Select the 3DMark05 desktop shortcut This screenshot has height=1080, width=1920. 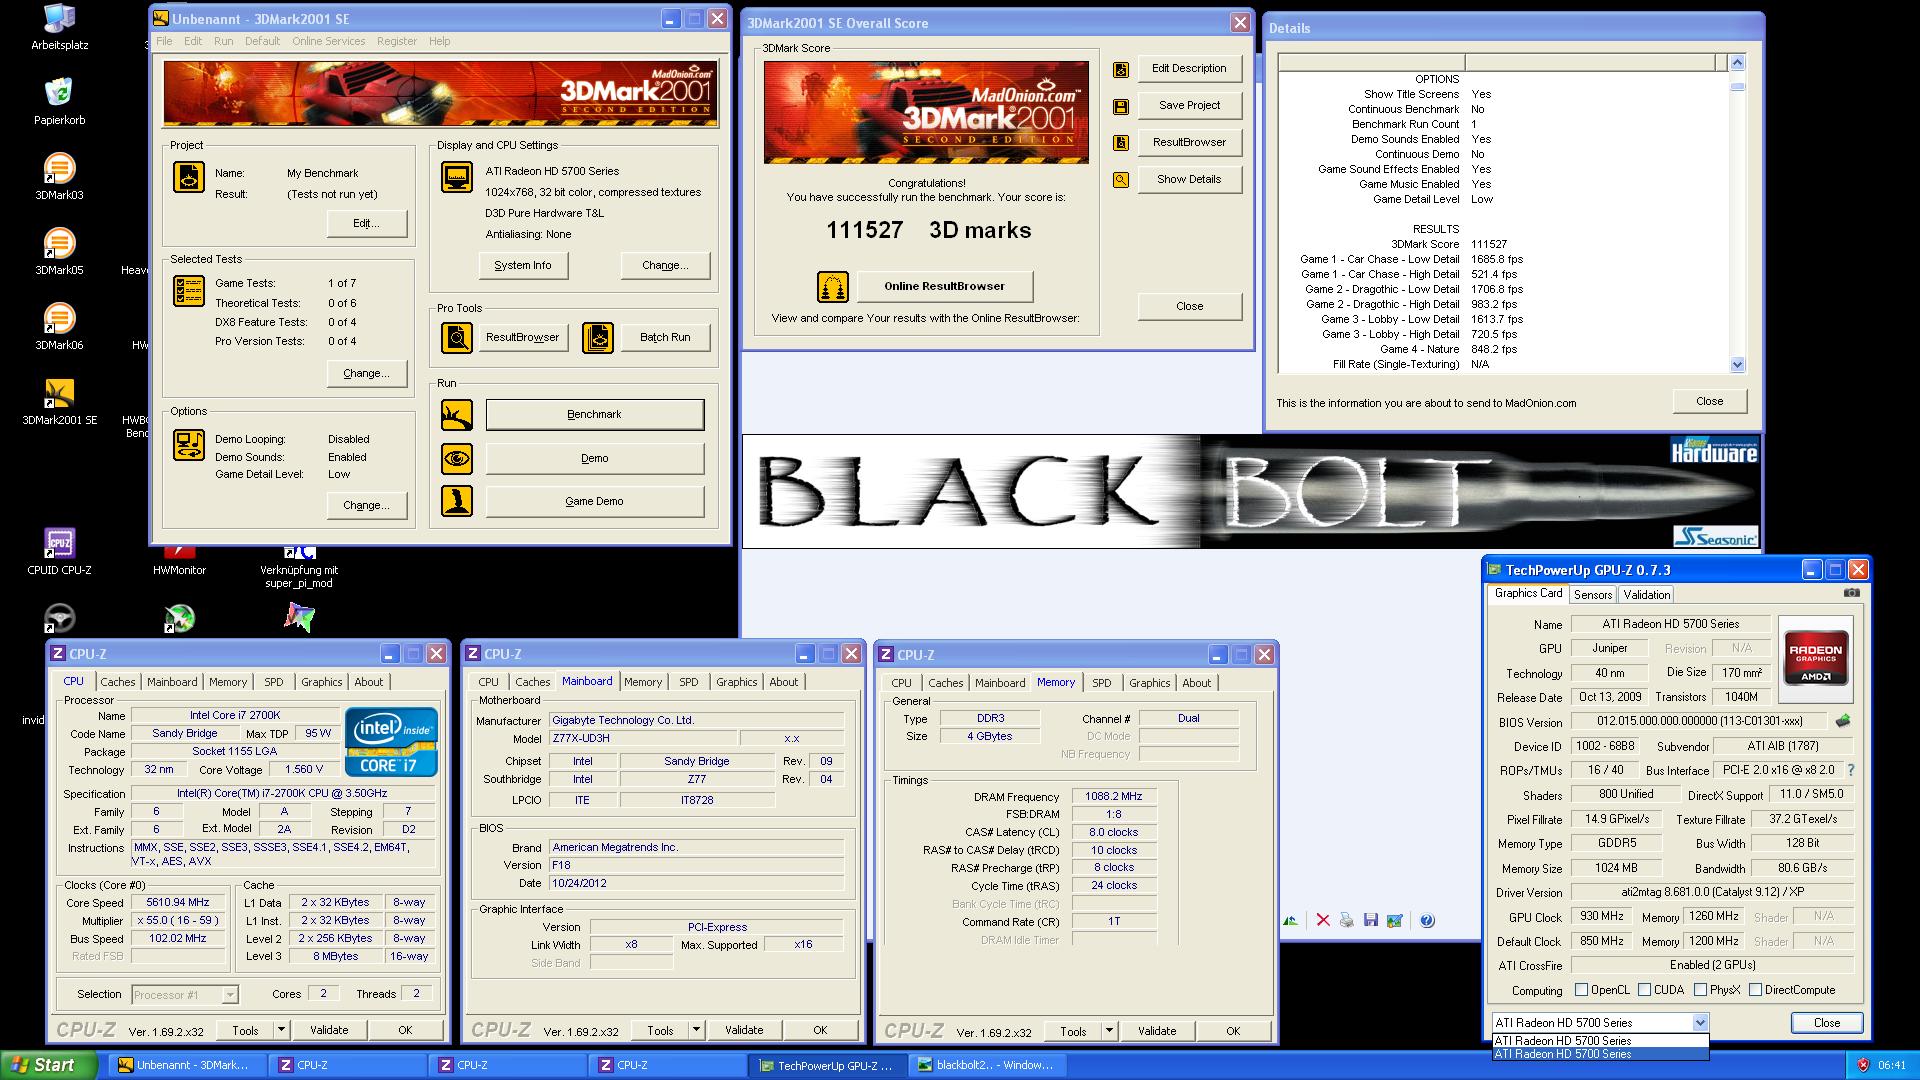coord(59,251)
